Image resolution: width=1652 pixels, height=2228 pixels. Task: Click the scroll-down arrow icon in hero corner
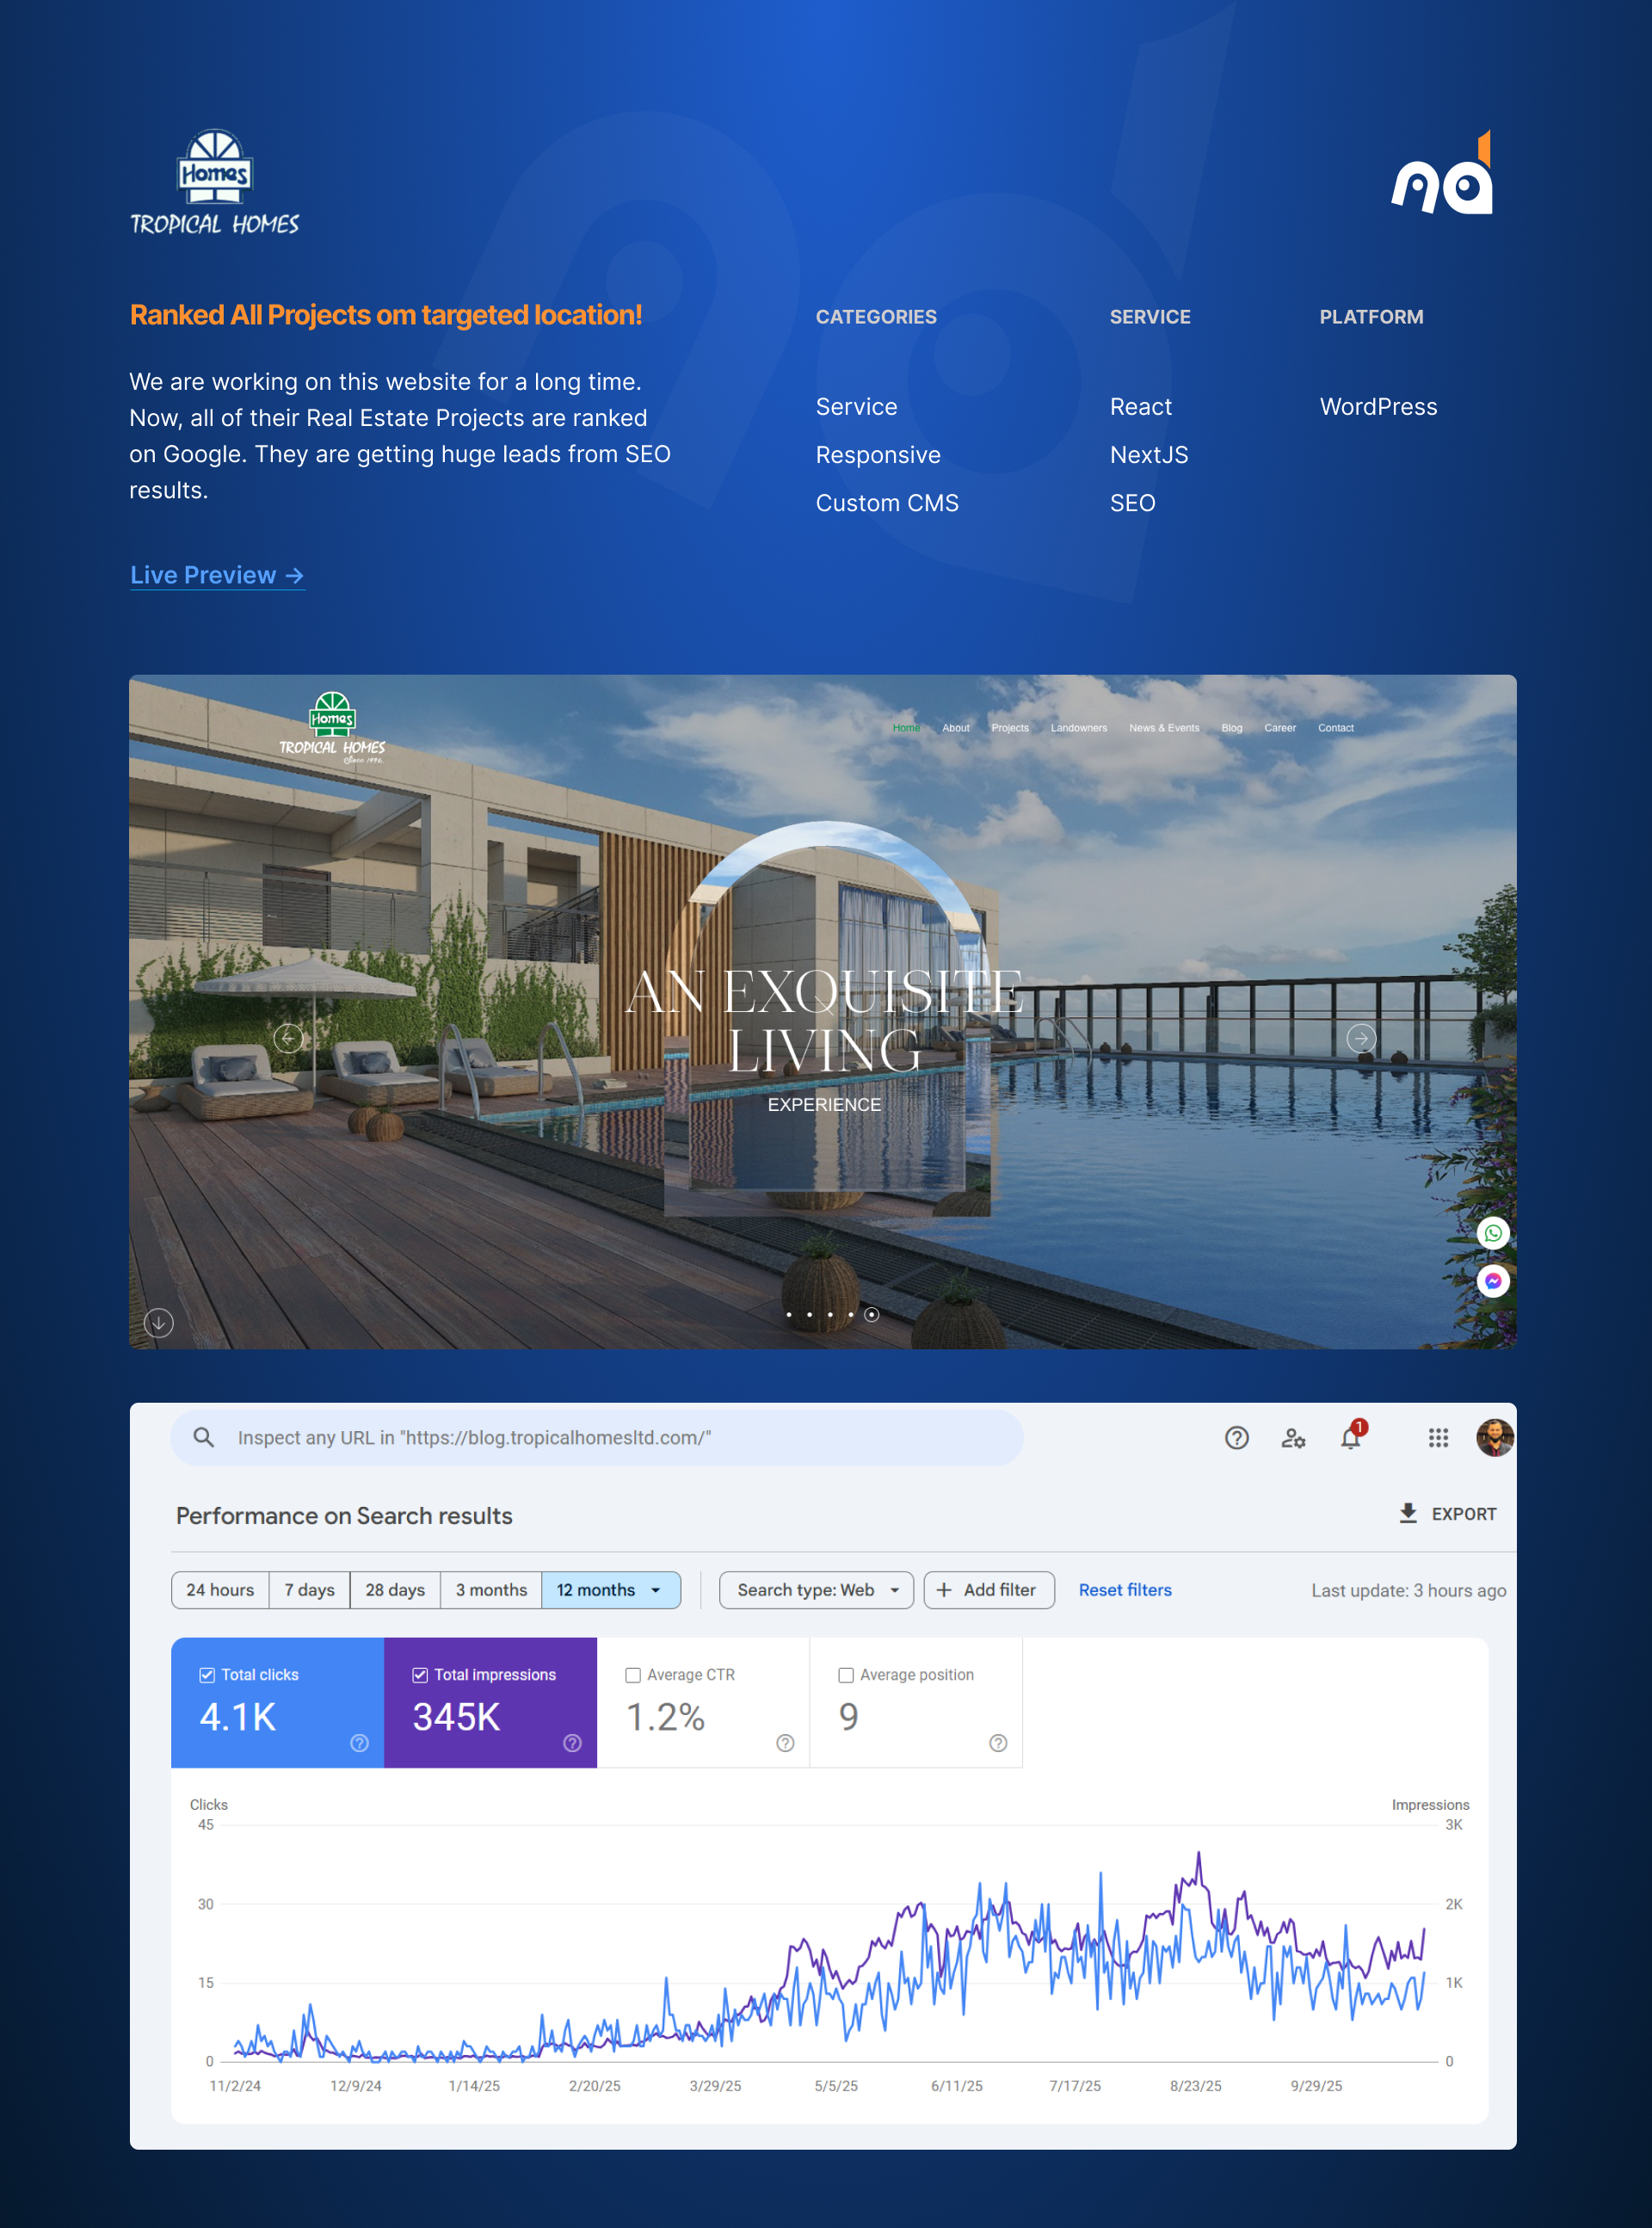tap(158, 1323)
